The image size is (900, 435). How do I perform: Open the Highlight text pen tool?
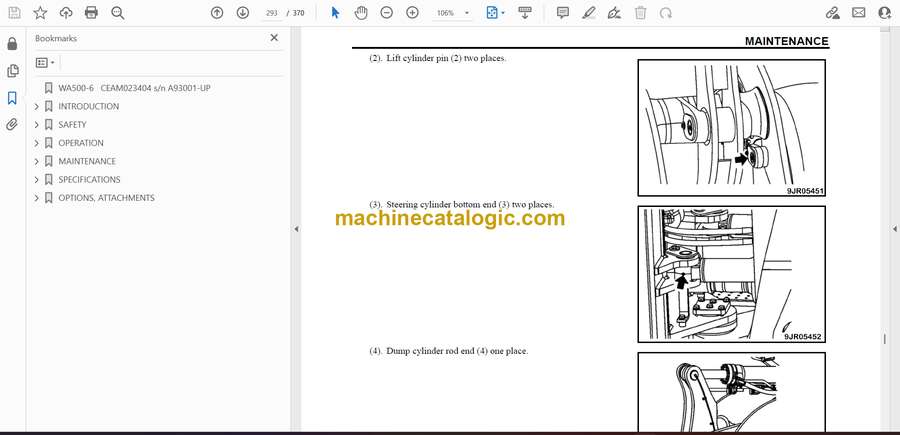pyautogui.click(x=589, y=13)
